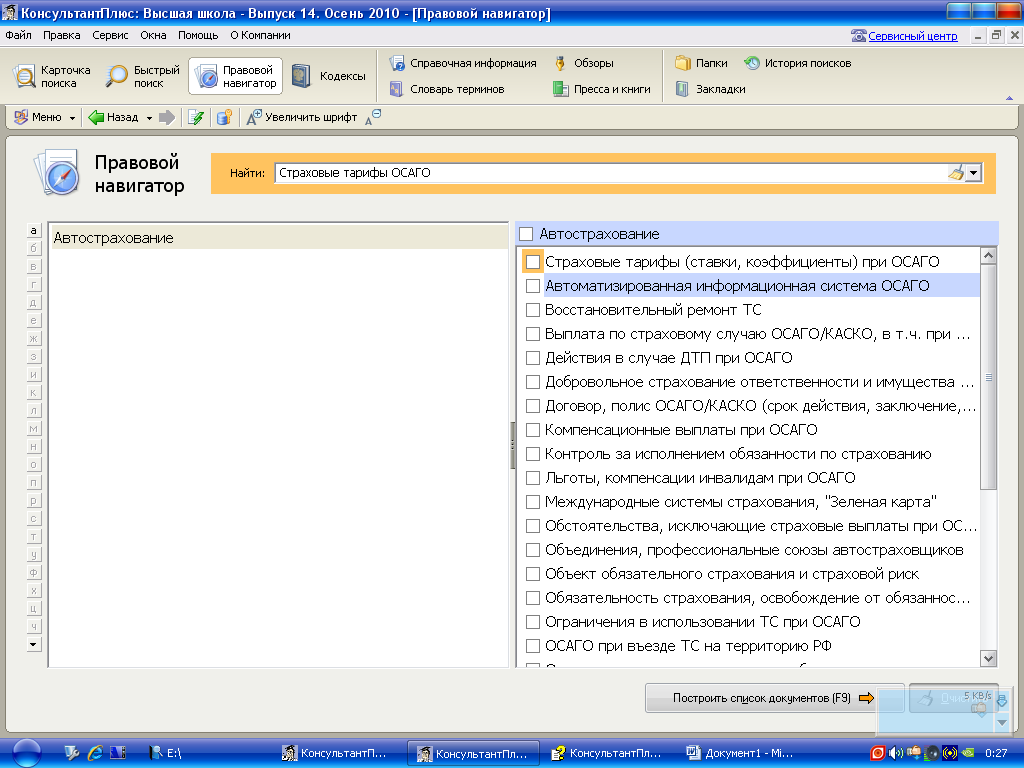This screenshot has width=1024, height=768.
Task: Open Правка menu
Action: [x=61, y=35]
